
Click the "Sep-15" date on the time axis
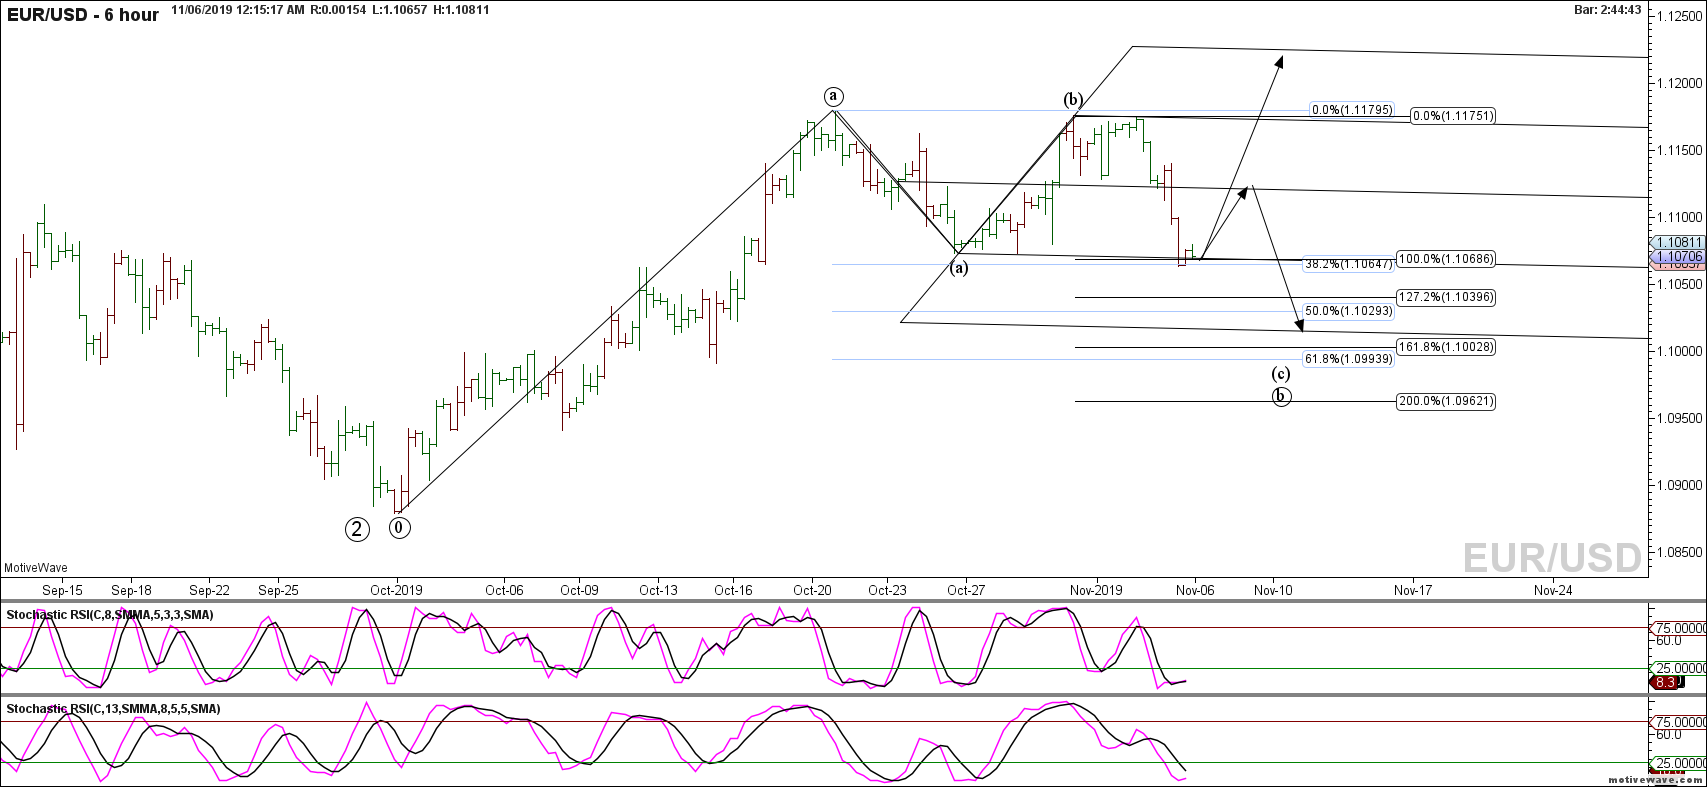pyautogui.click(x=63, y=590)
